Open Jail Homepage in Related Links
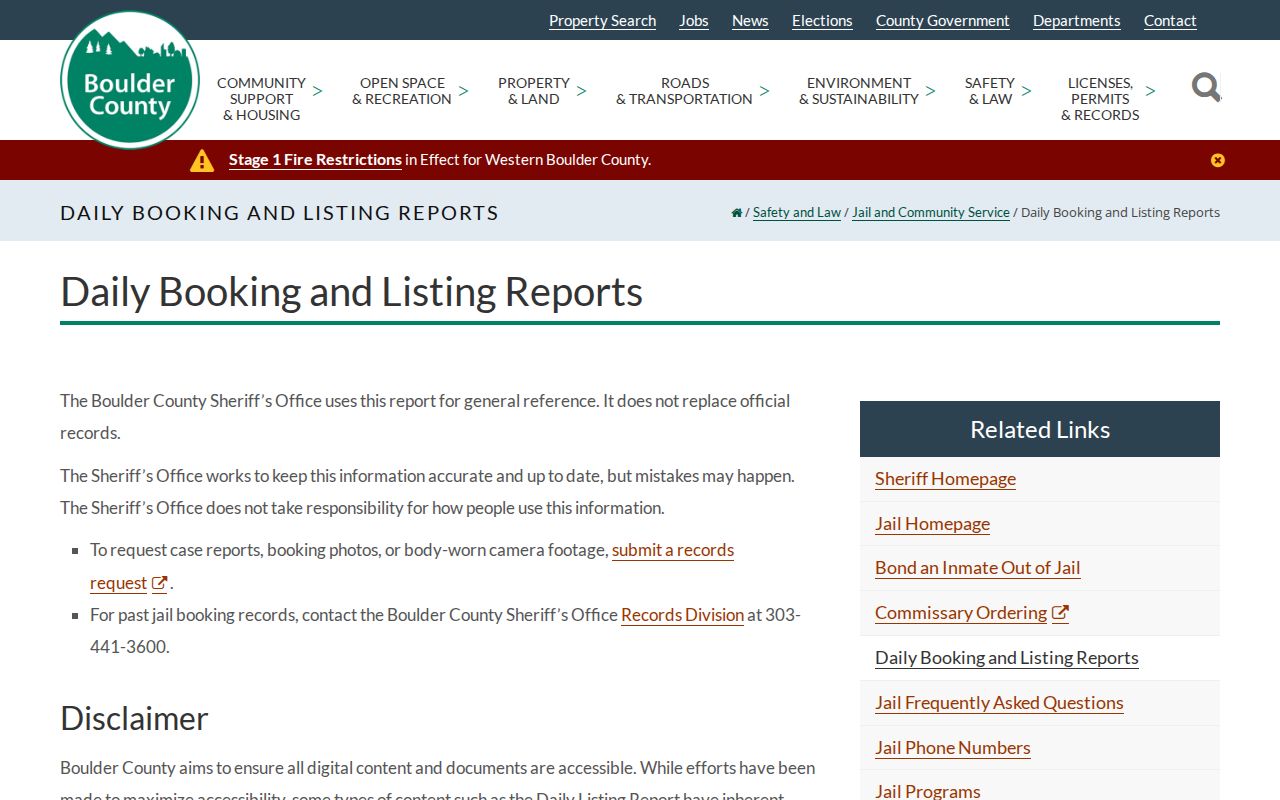 (932, 524)
